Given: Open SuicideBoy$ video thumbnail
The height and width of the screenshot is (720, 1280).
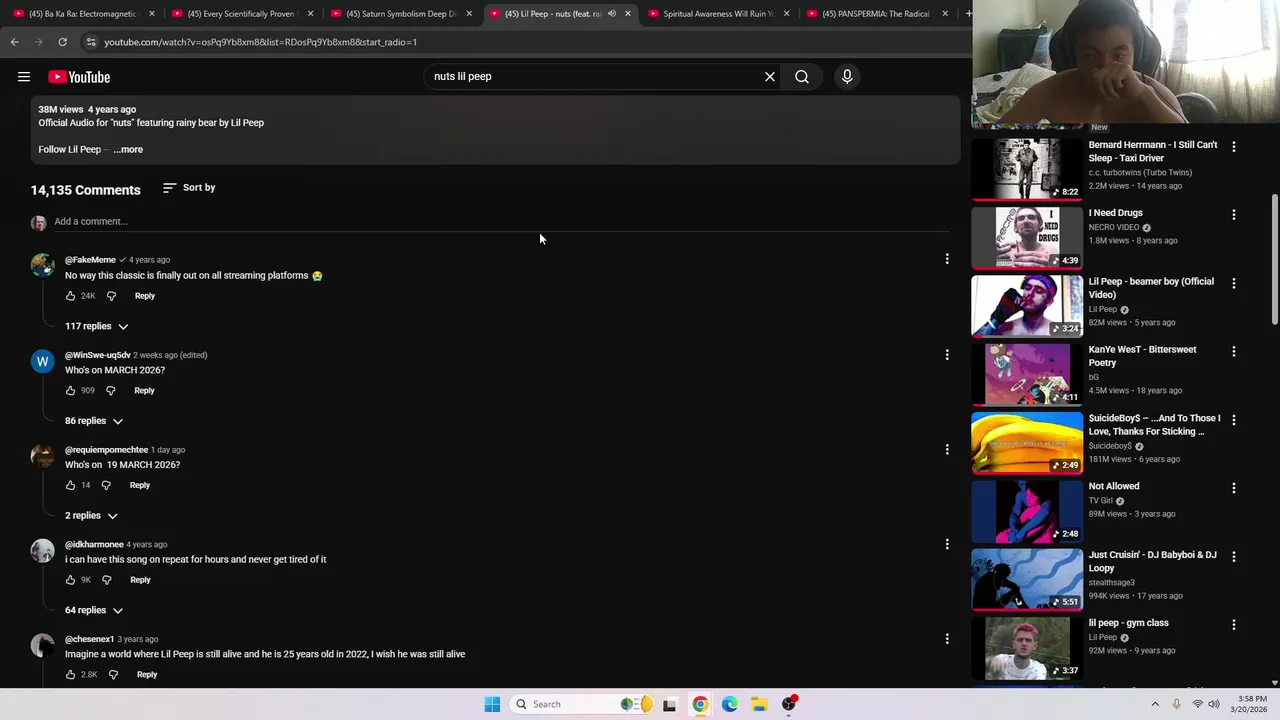Looking at the screenshot, I should [1027, 442].
